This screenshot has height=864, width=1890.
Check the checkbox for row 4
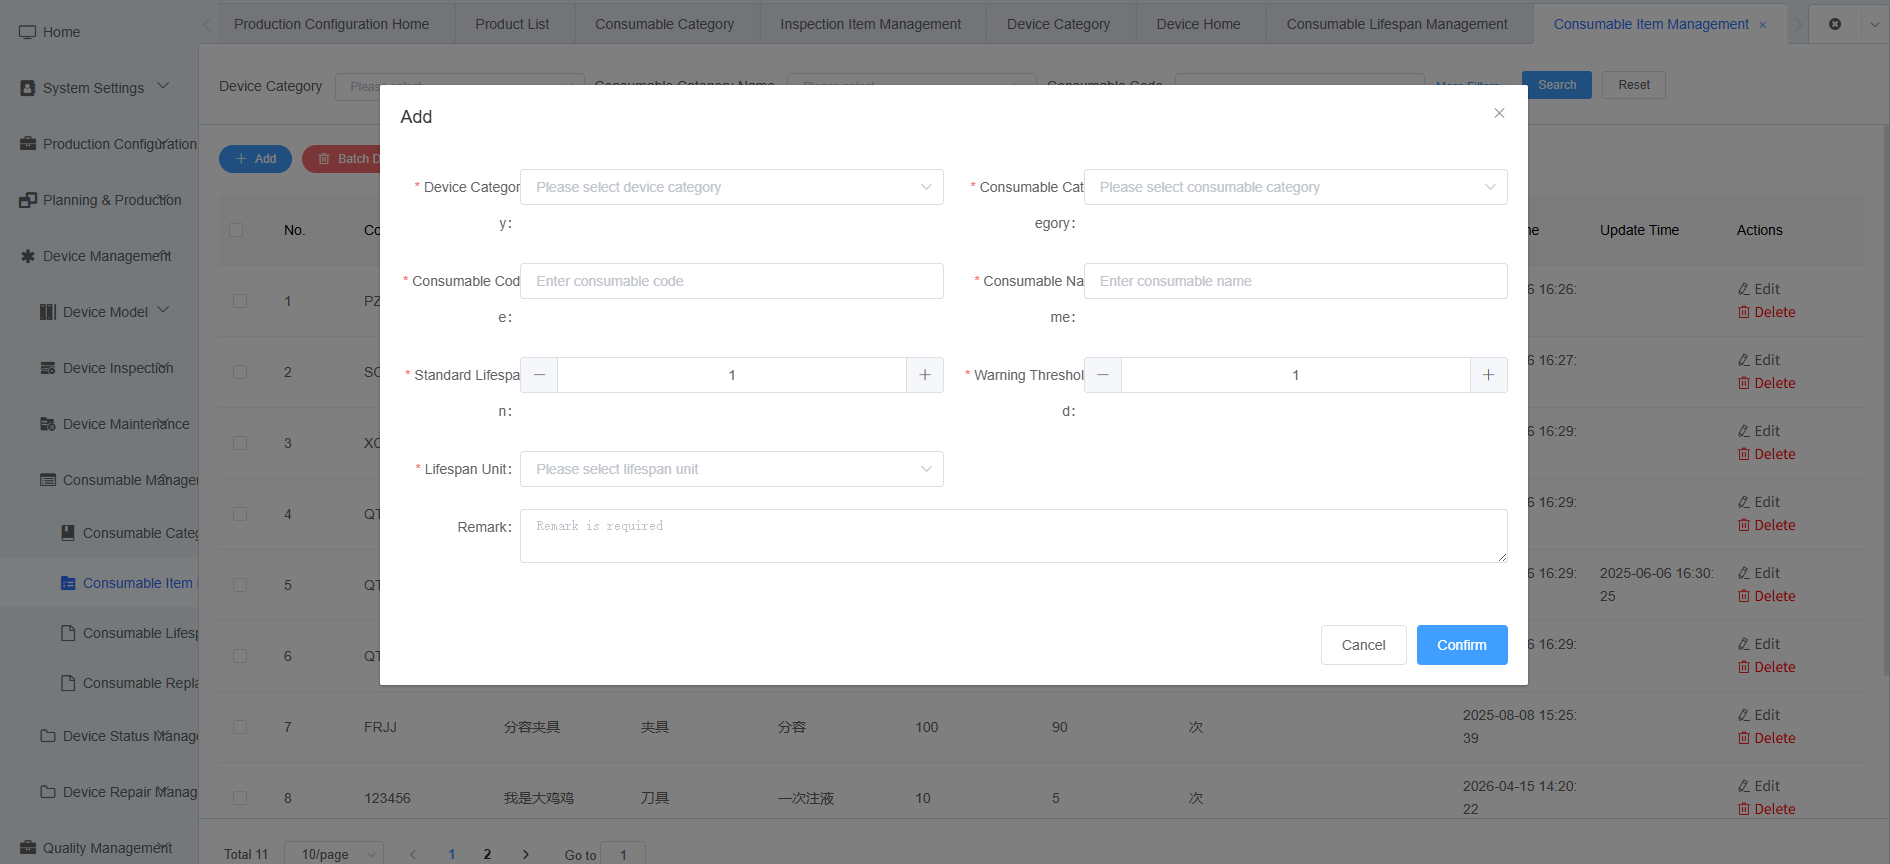coord(240,514)
